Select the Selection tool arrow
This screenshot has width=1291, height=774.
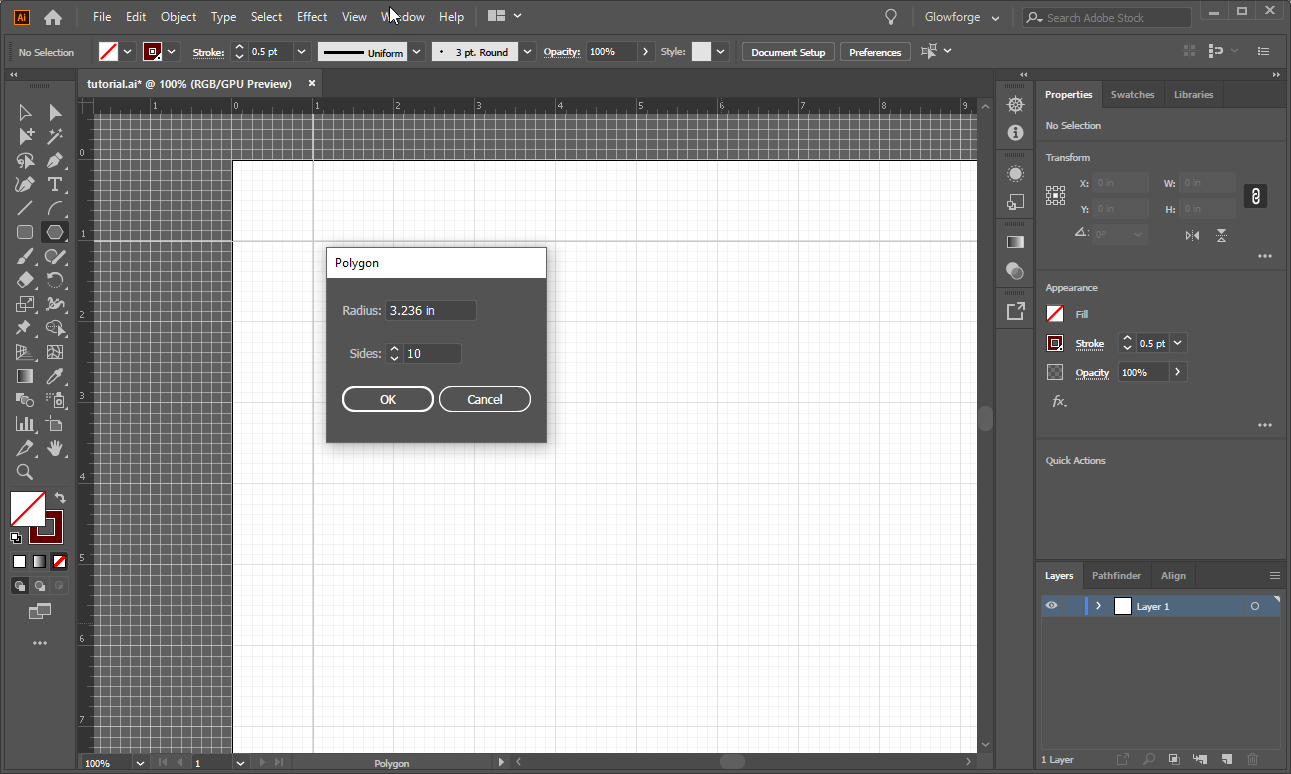[25, 112]
